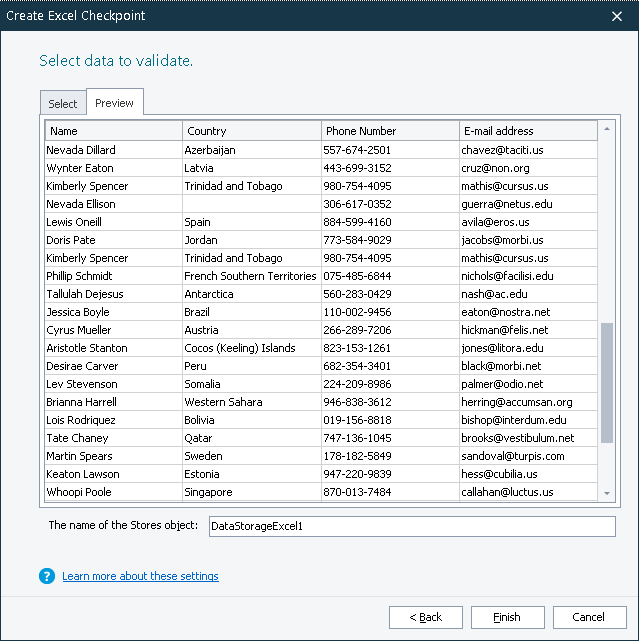Screen dimensions: 639x641
Task: Go back with the Back button
Action: (x=426, y=617)
